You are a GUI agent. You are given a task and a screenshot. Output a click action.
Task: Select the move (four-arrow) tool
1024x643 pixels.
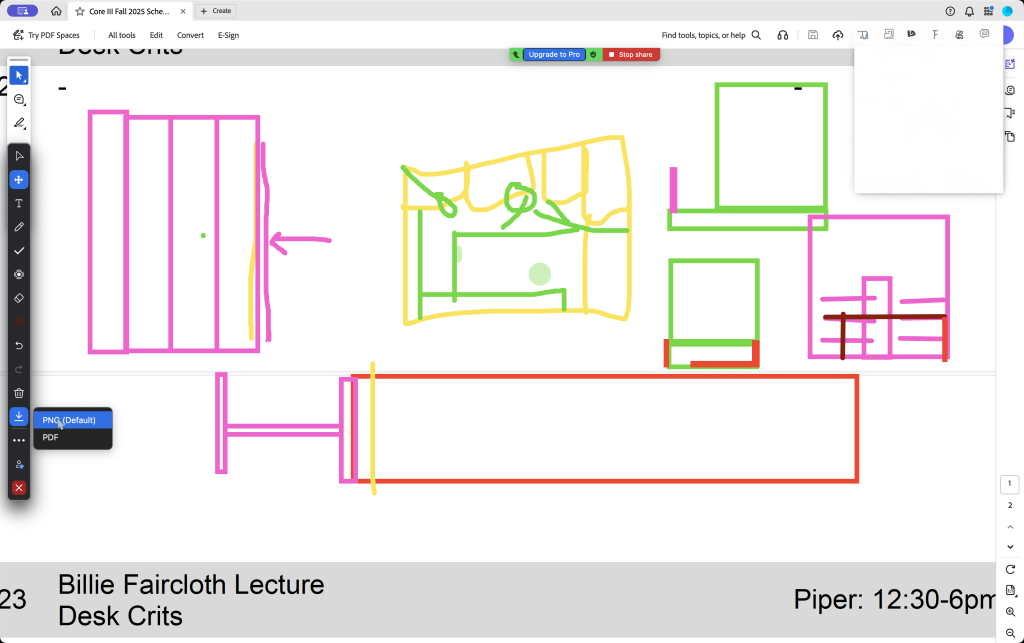click(x=19, y=180)
